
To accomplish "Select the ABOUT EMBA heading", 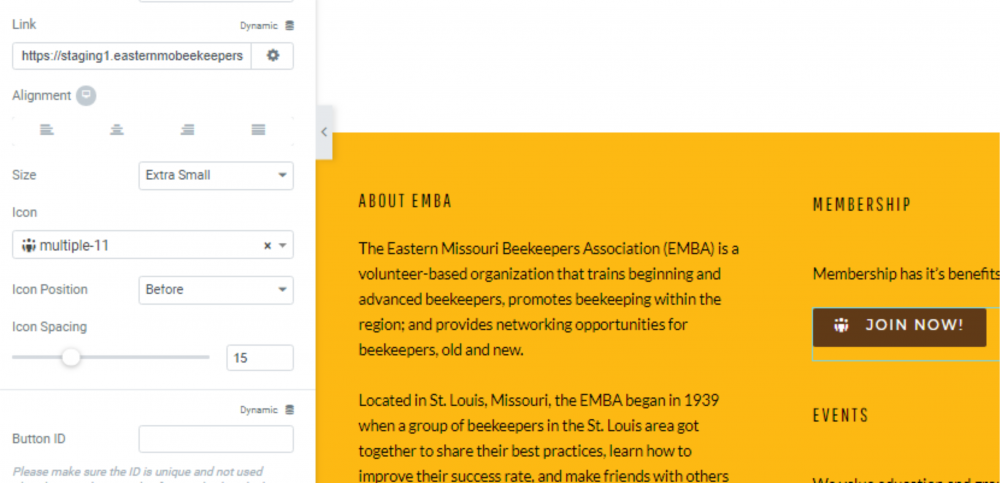I will pyautogui.click(x=405, y=201).
